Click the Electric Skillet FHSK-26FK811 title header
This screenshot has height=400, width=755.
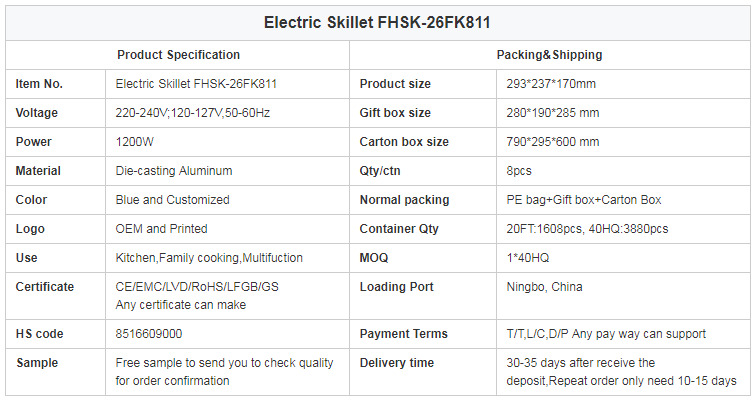point(377,23)
